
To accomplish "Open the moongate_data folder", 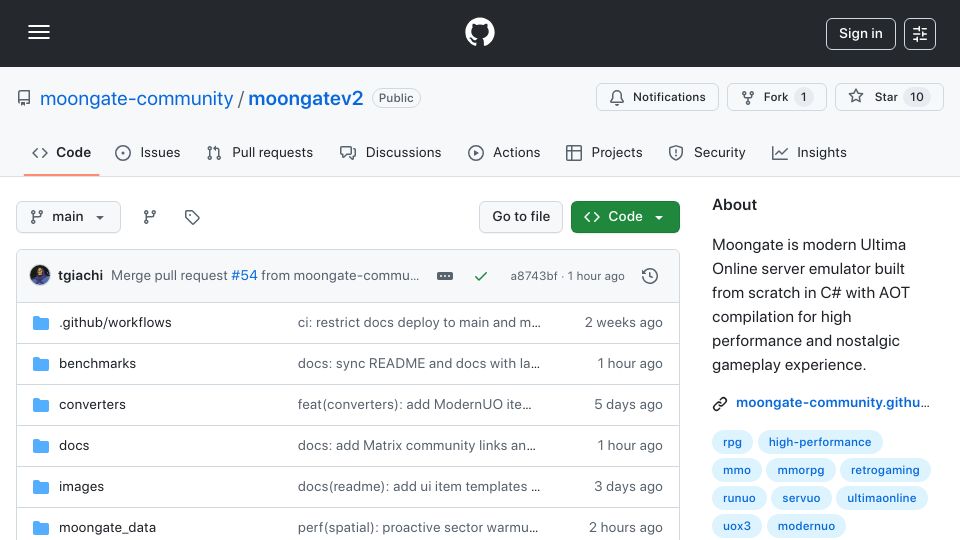I will [107, 528].
